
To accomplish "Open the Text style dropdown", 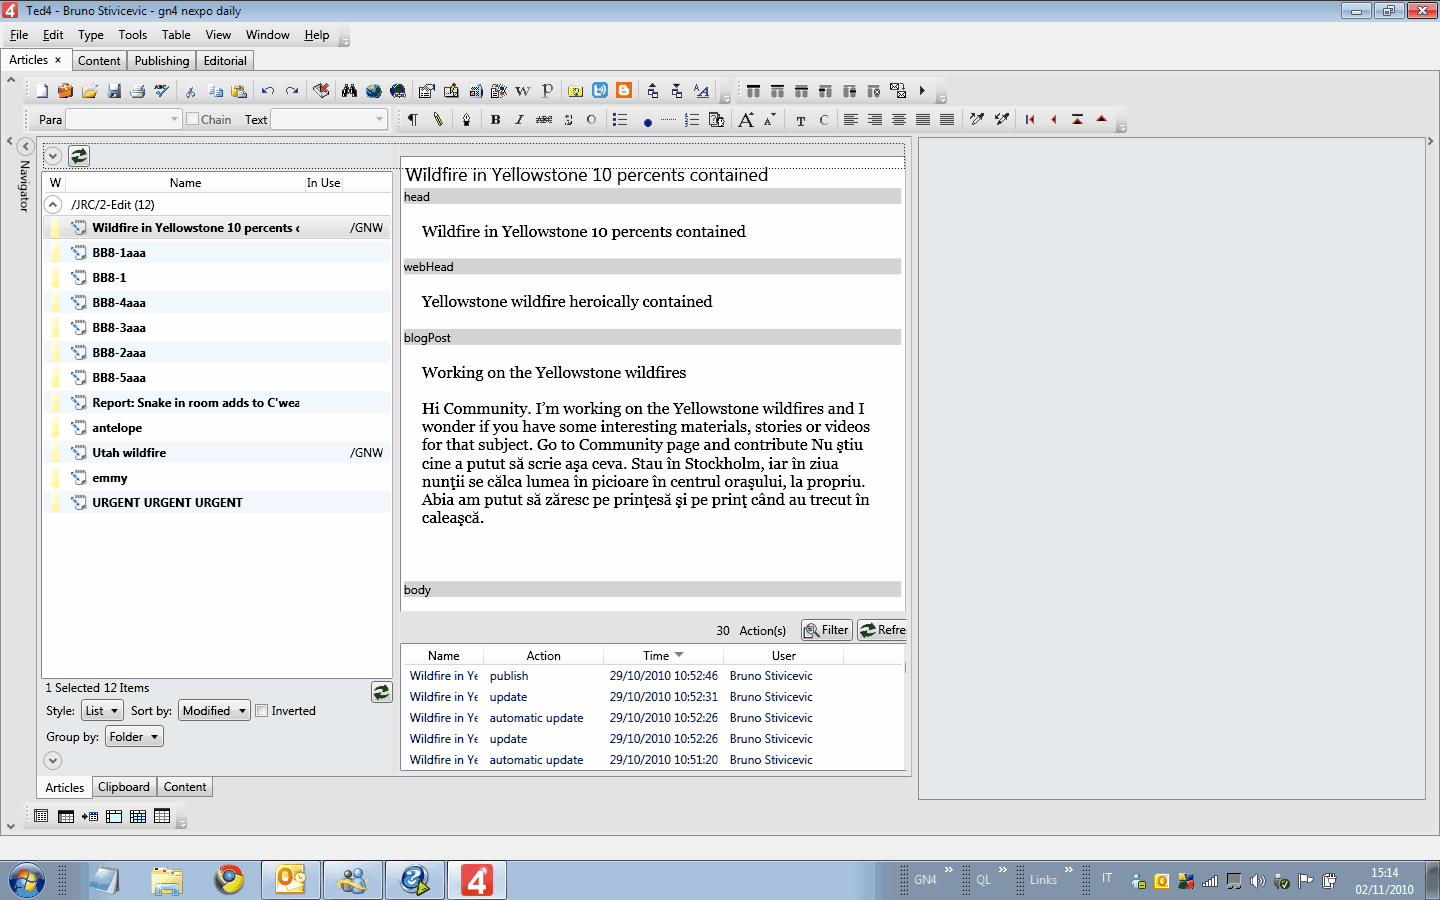I will pos(329,119).
